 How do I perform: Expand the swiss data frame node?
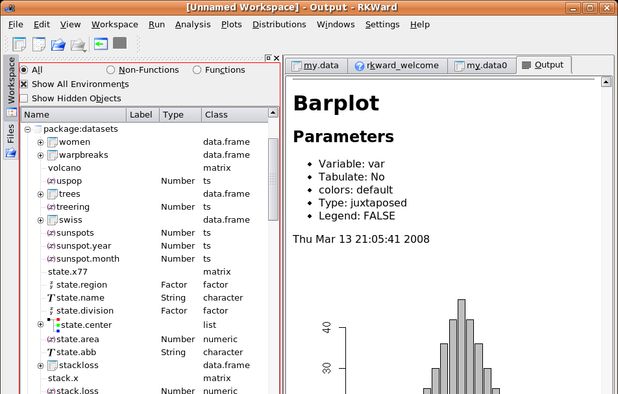40,220
